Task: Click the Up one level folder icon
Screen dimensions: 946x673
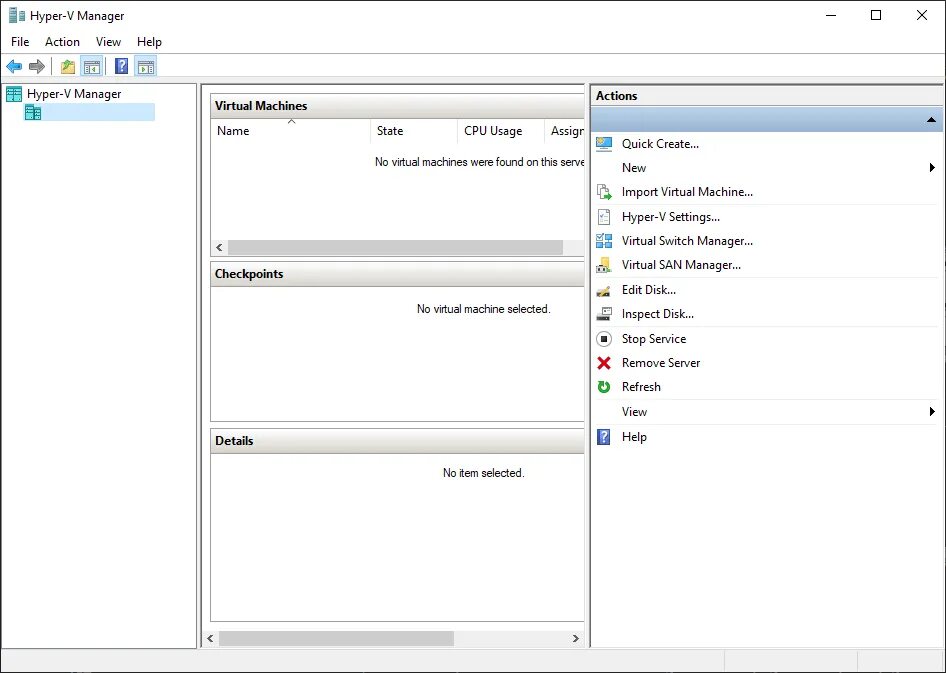Action: [x=68, y=66]
